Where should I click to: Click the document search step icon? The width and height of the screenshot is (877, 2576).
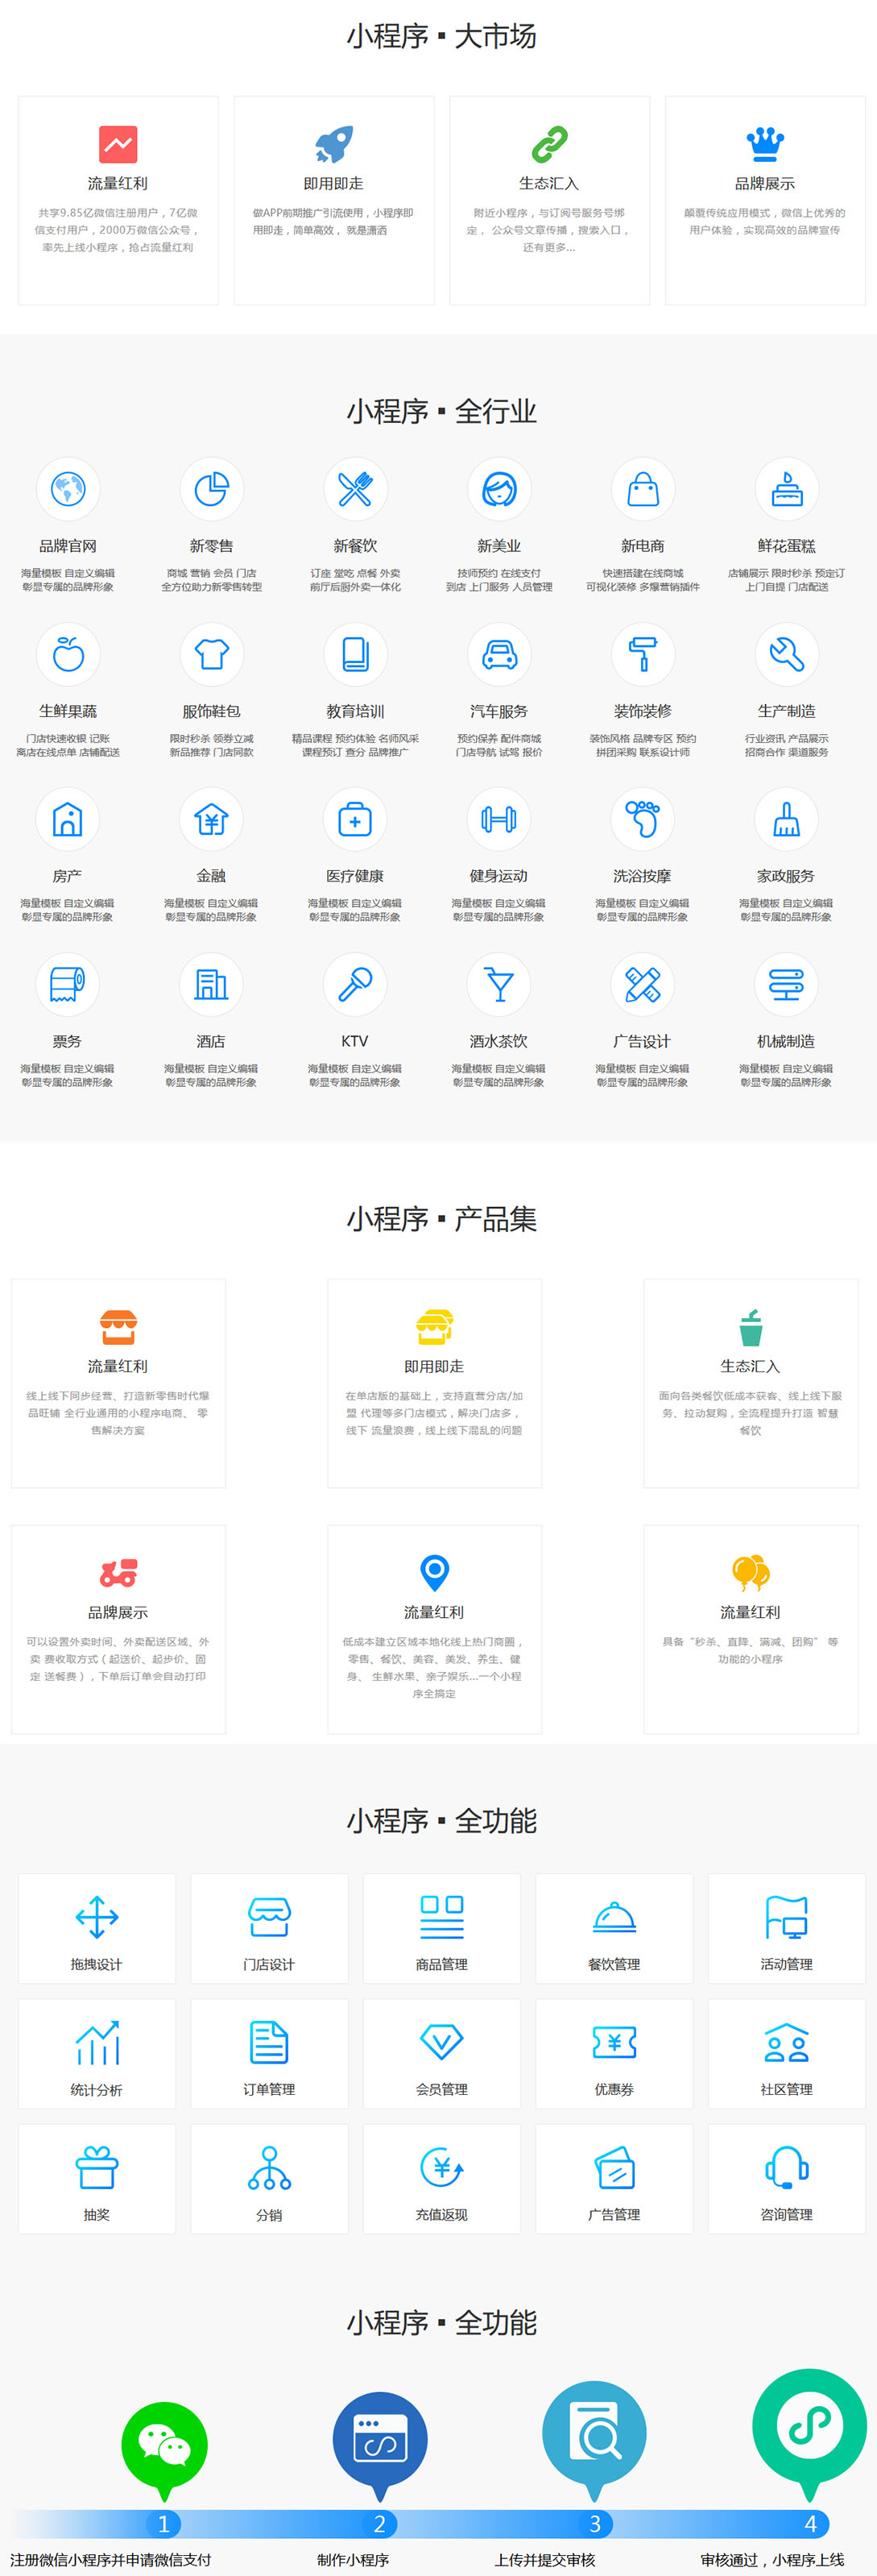point(595,2436)
